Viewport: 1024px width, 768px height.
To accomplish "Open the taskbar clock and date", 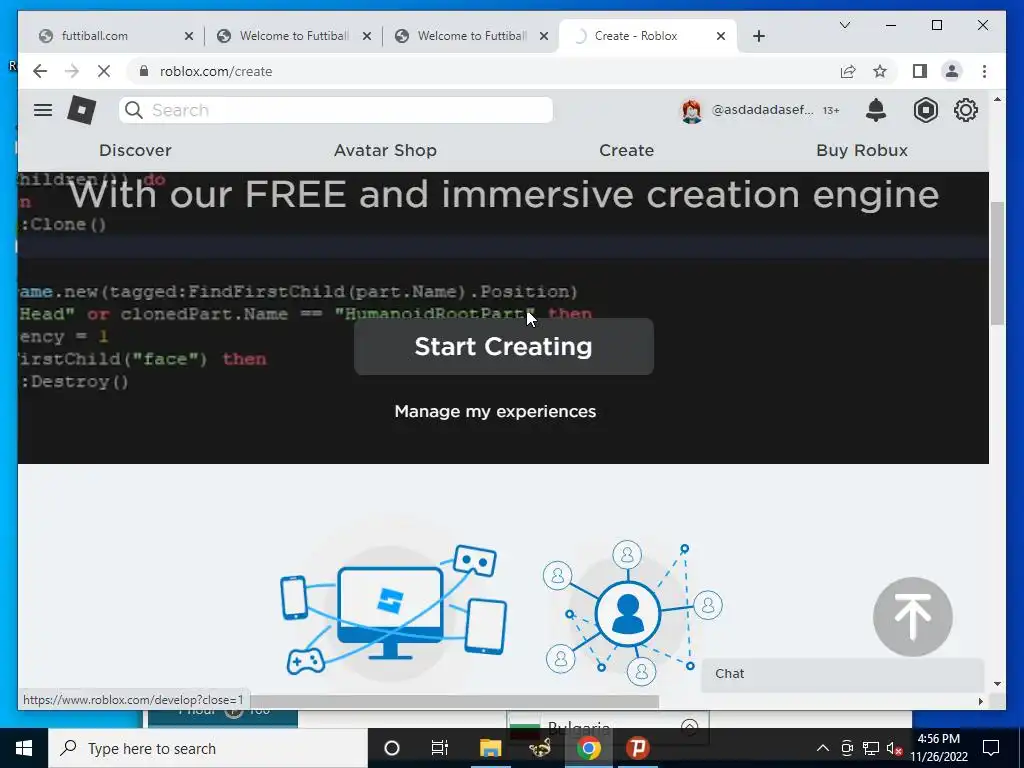I will tap(938, 748).
